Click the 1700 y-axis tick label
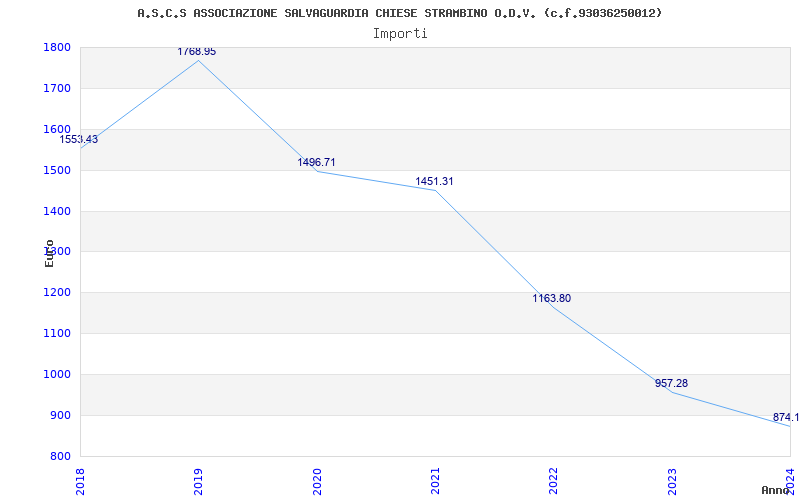 (57, 88)
